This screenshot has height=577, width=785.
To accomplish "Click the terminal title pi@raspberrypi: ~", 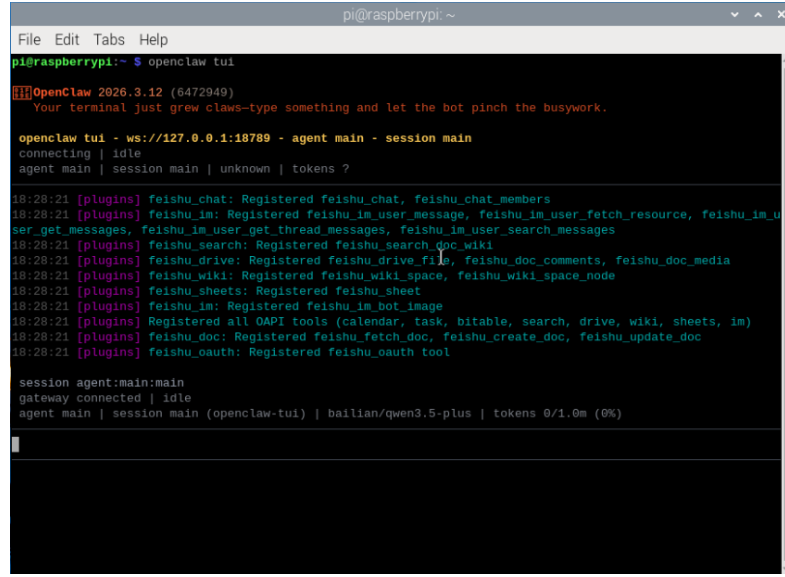I will 399,15.
